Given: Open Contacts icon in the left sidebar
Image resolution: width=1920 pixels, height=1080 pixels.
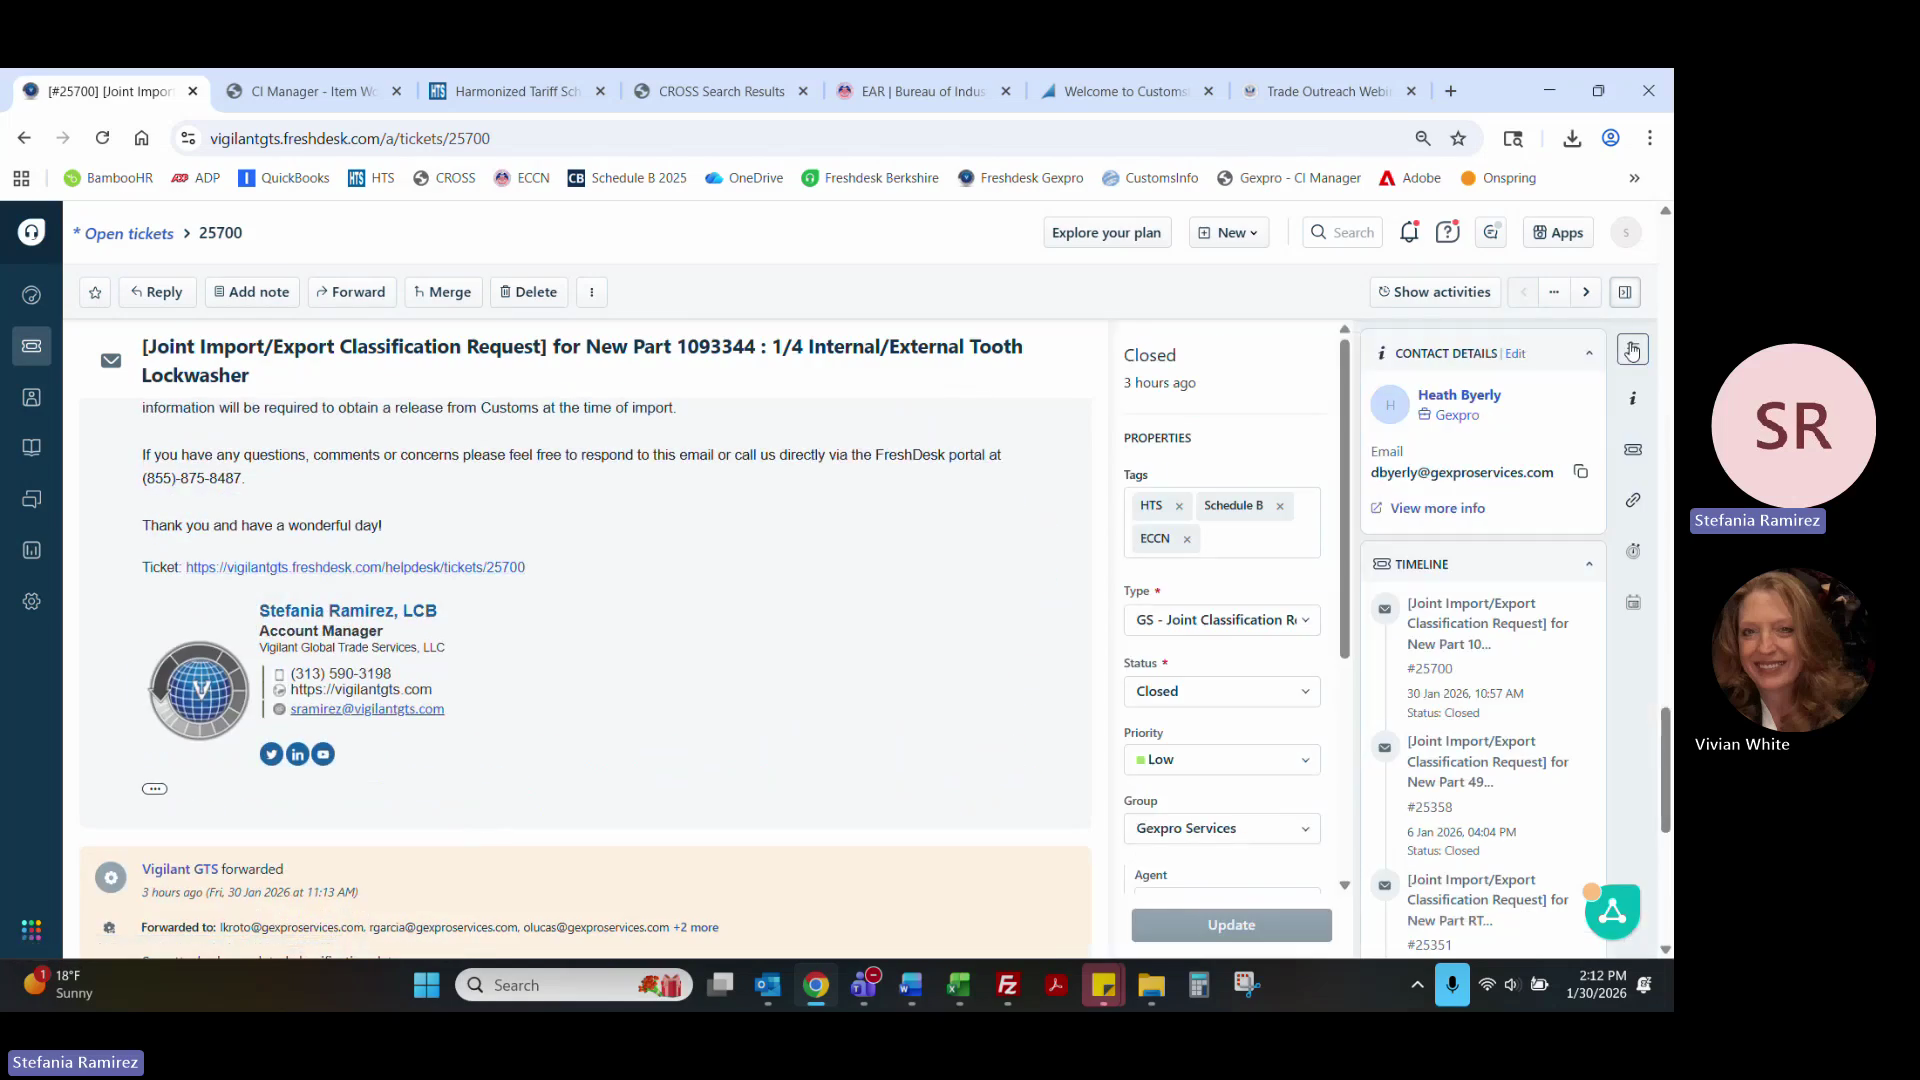Looking at the screenshot, I should [x=31, y=397].
